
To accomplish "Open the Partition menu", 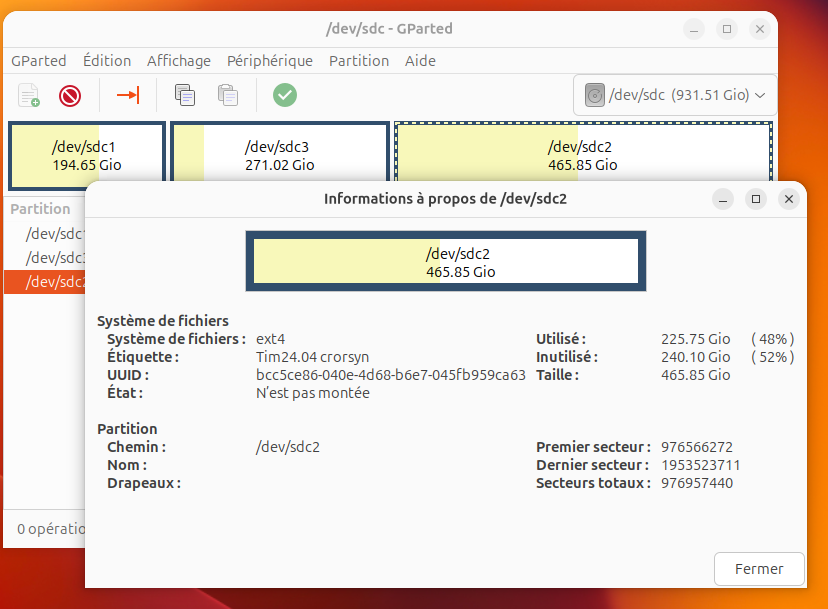I will tap(359, 61).
